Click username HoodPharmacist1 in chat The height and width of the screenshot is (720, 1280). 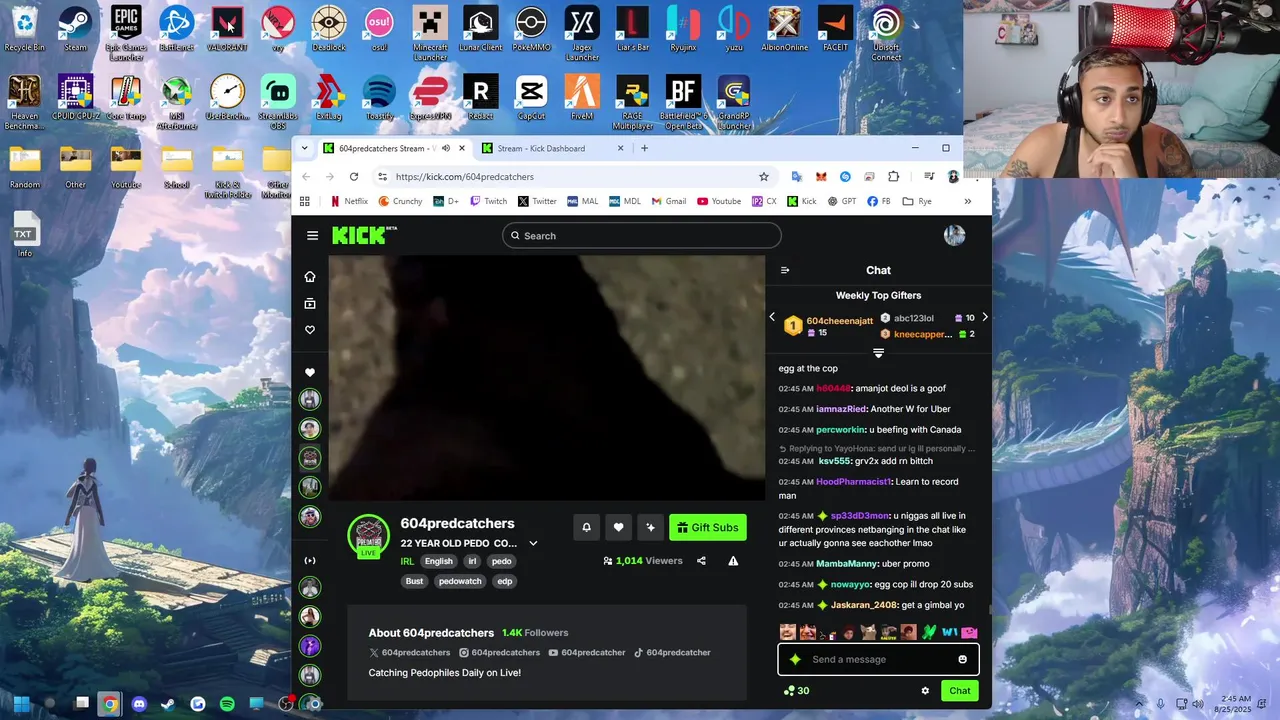coord(853,482)
